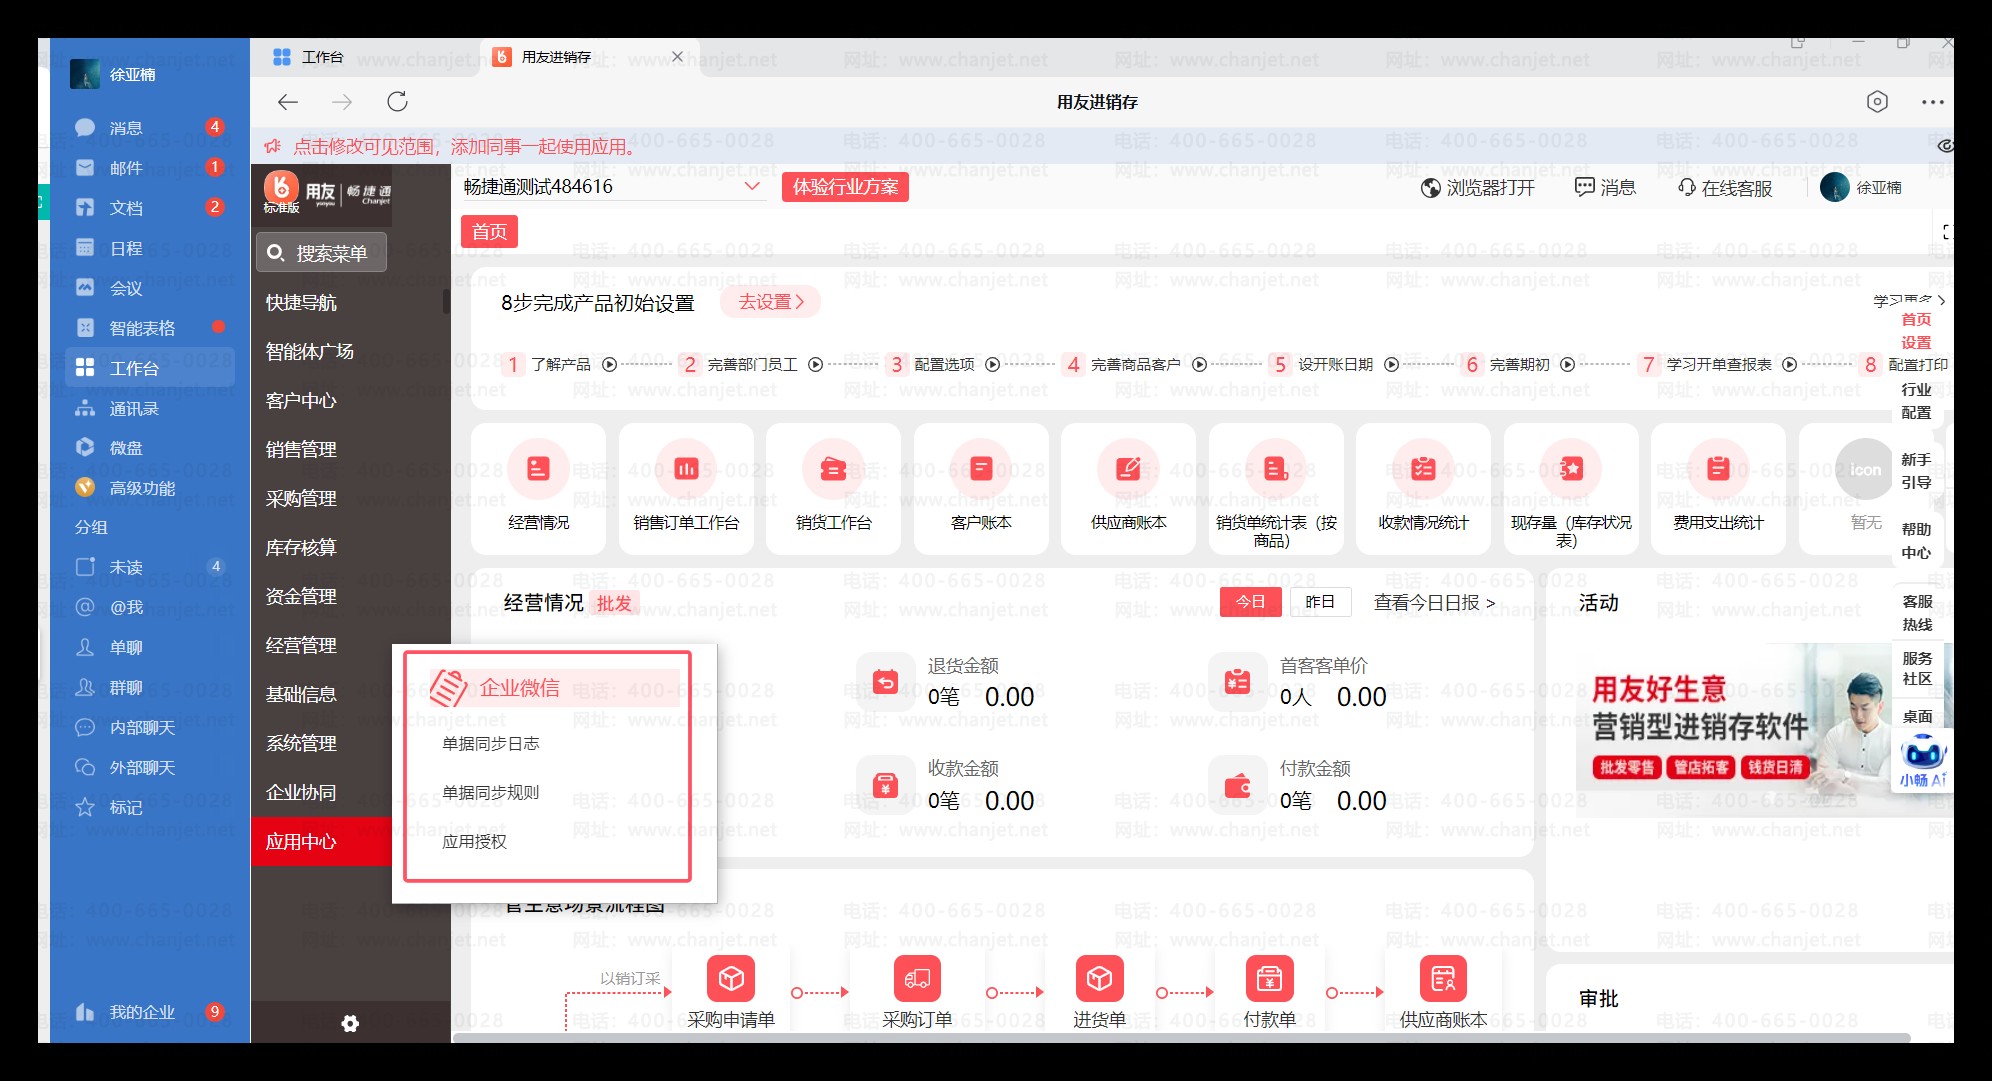The width and height of the screenshot is (1992, 1081).
Task: Open 帮助中心 in the right rail
Action: [x=1916, y=541]
